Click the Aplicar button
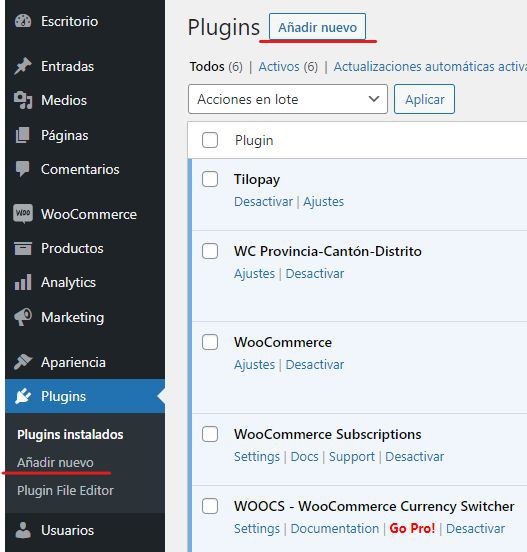Image resolution: width=527 pixels, height=552 pixels. point(424,99)
